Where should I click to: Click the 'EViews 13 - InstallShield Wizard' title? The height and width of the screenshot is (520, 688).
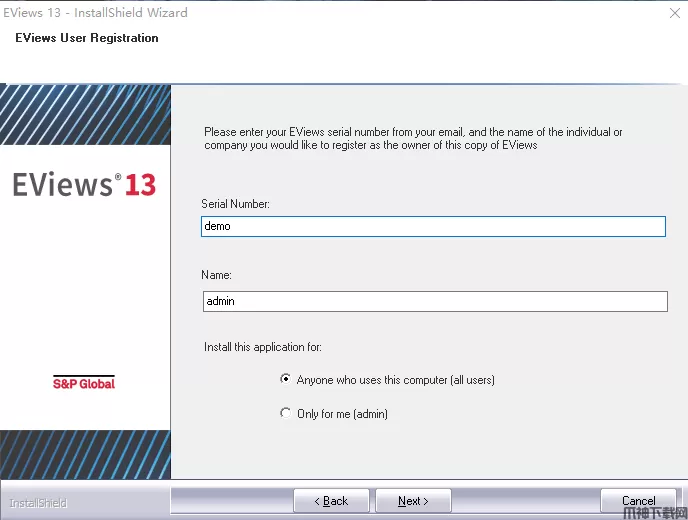coord(95,13)
